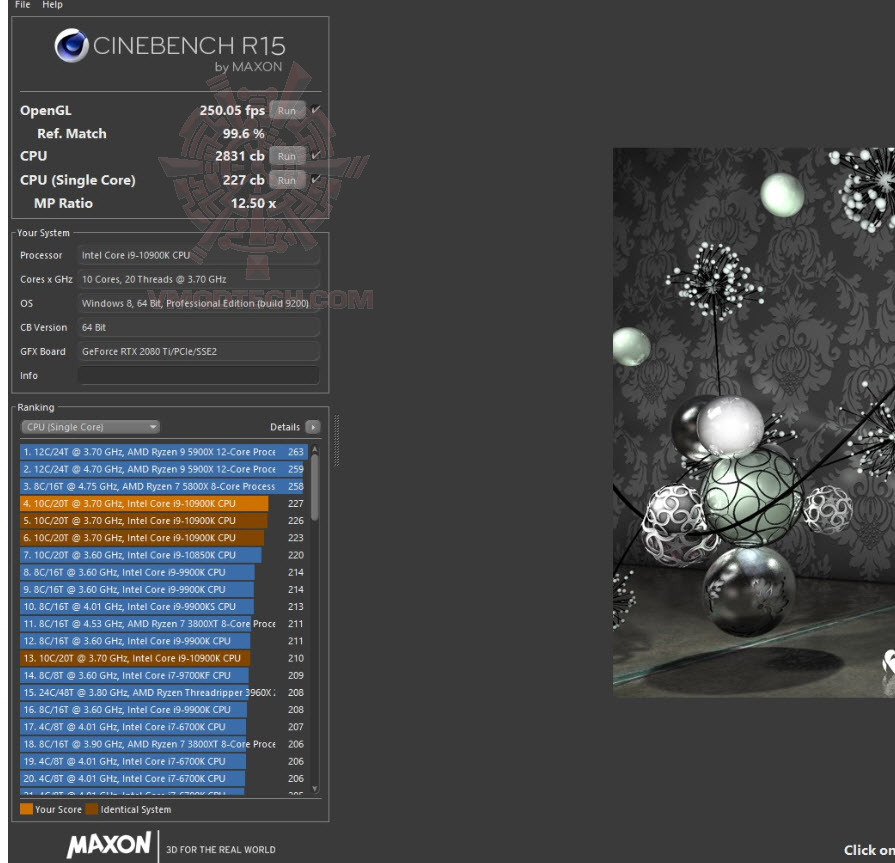Image resolution: width=895 pixels, height=863 pixels.
Task: Select rank 8 i9-9900K entry
Action: [164, 571]
